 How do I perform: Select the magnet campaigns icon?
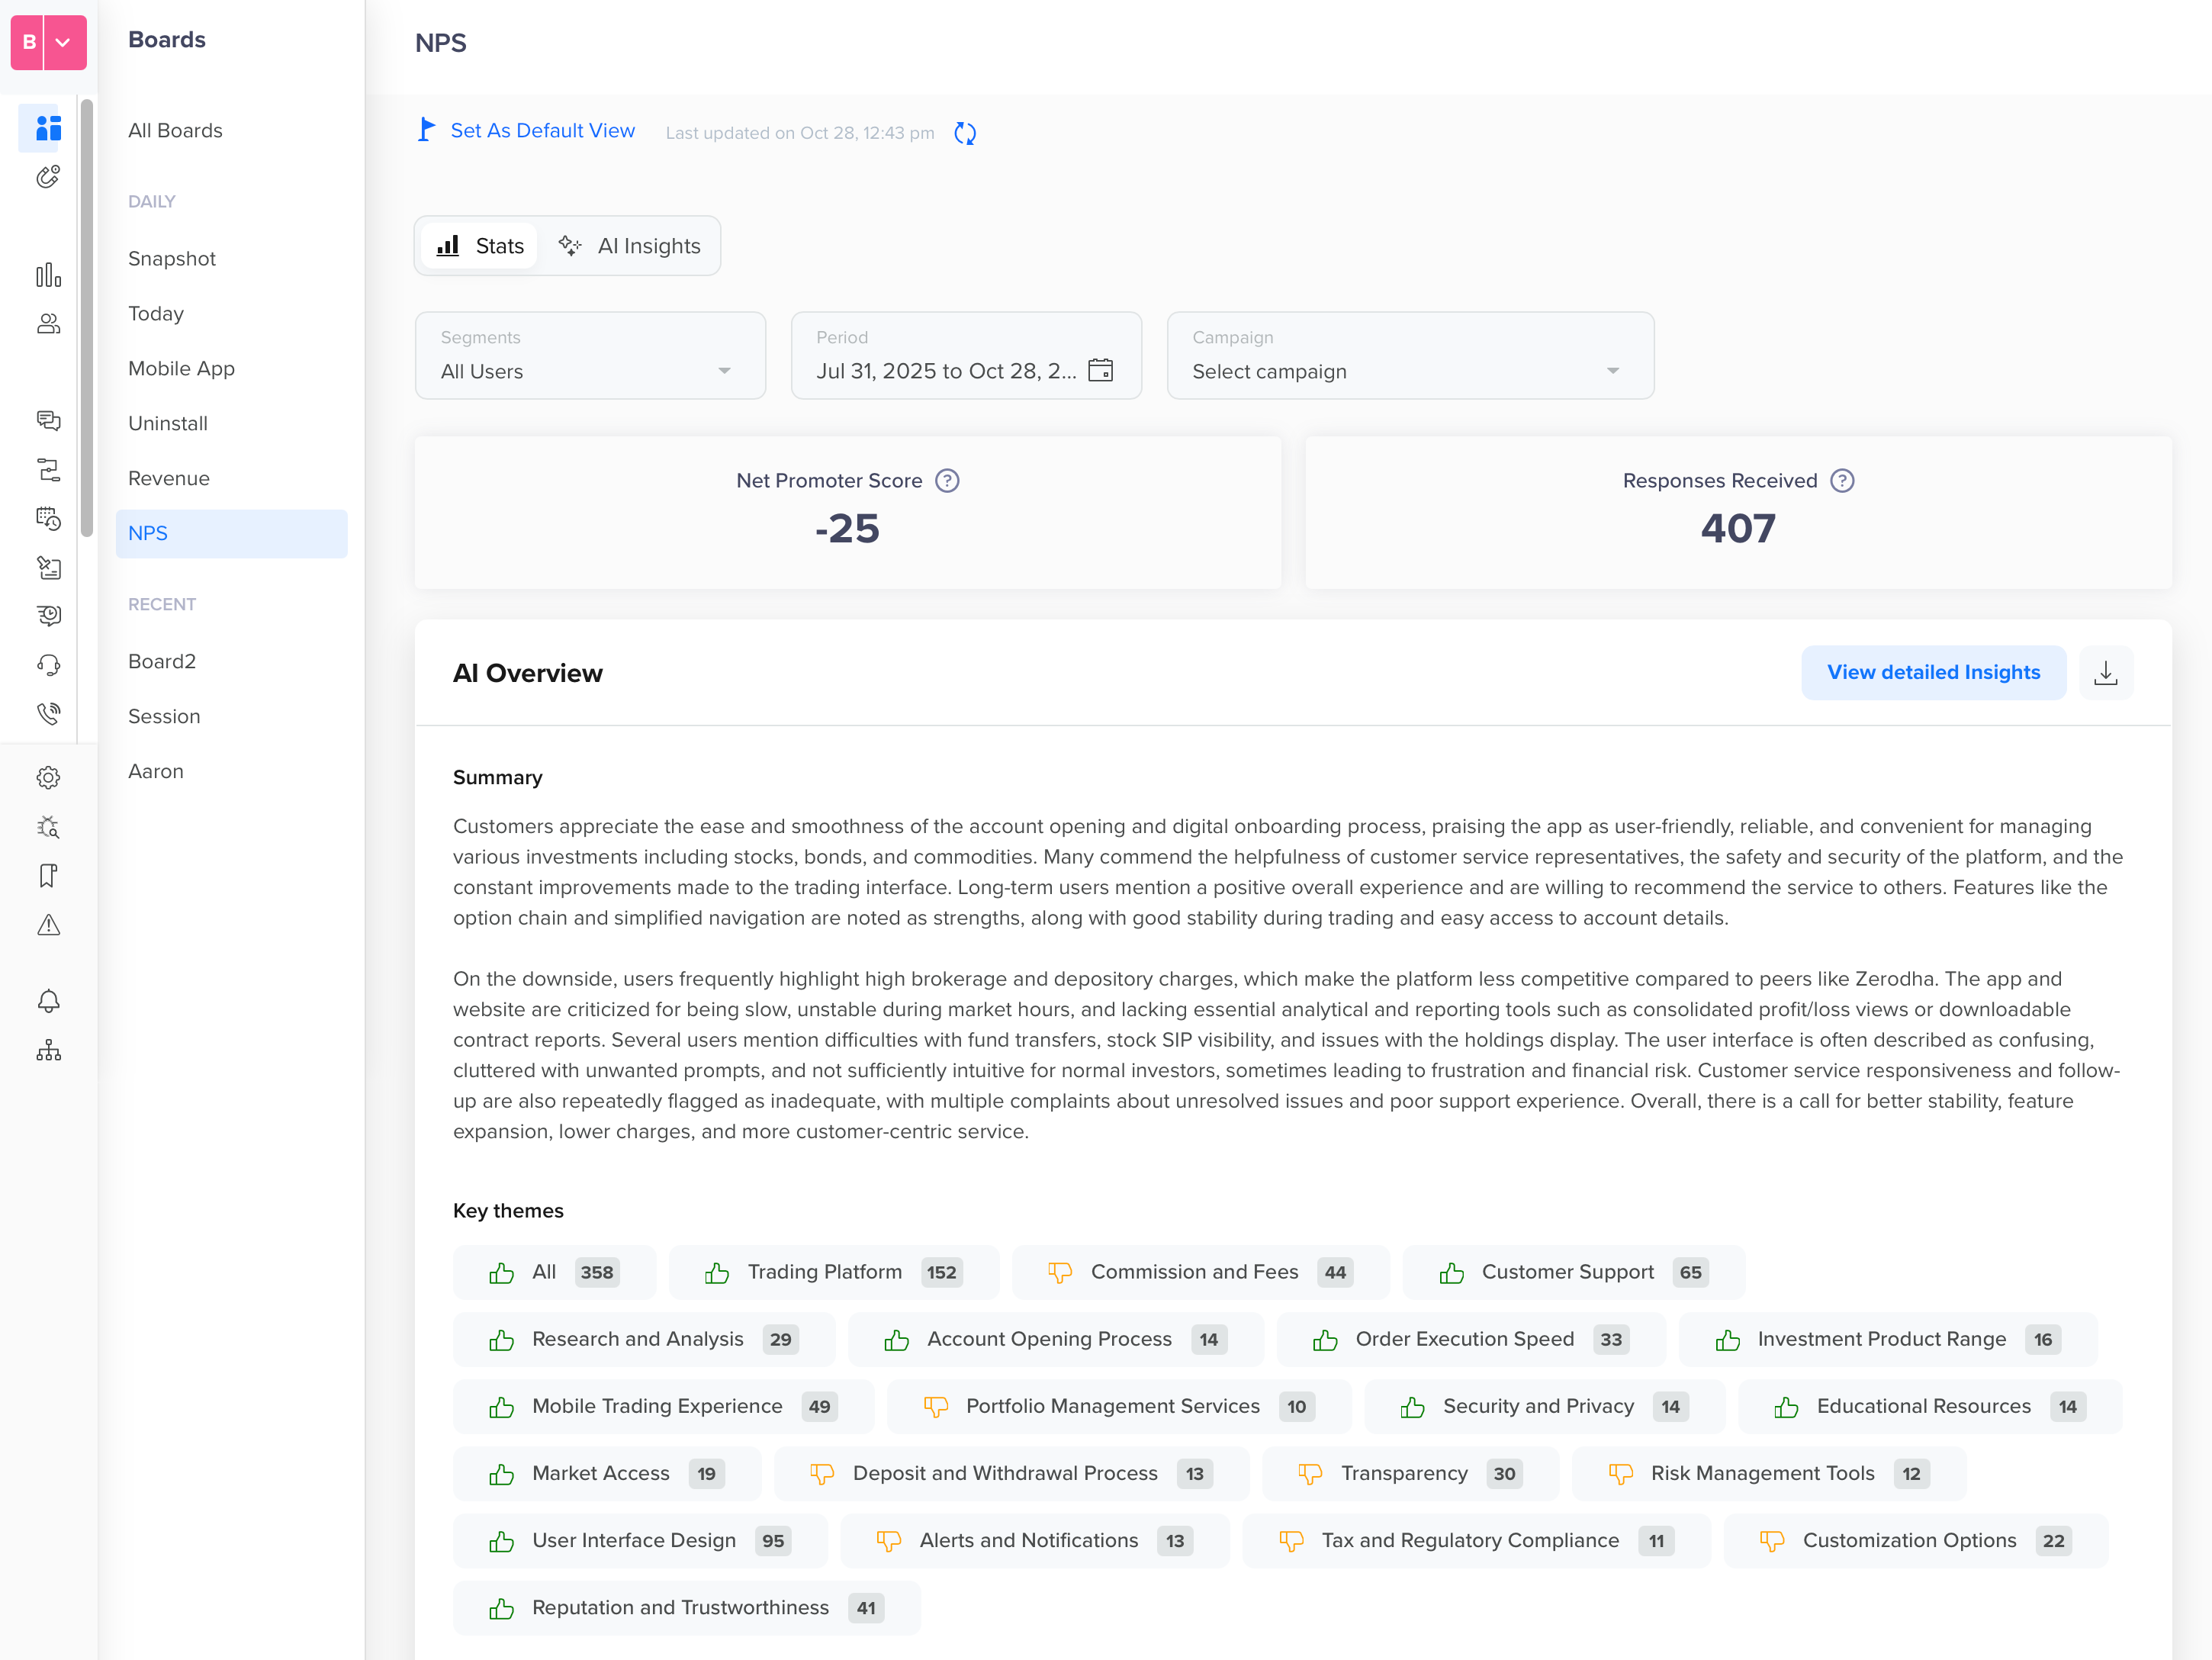pos(48,177)
